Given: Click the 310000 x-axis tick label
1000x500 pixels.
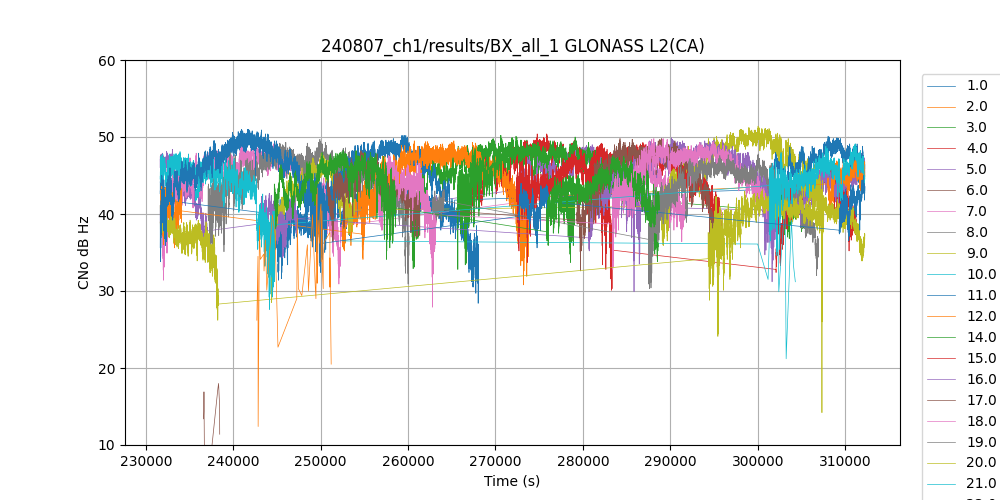Looking at the screenshot, I should pyautogui.click(x=845, y=465).
